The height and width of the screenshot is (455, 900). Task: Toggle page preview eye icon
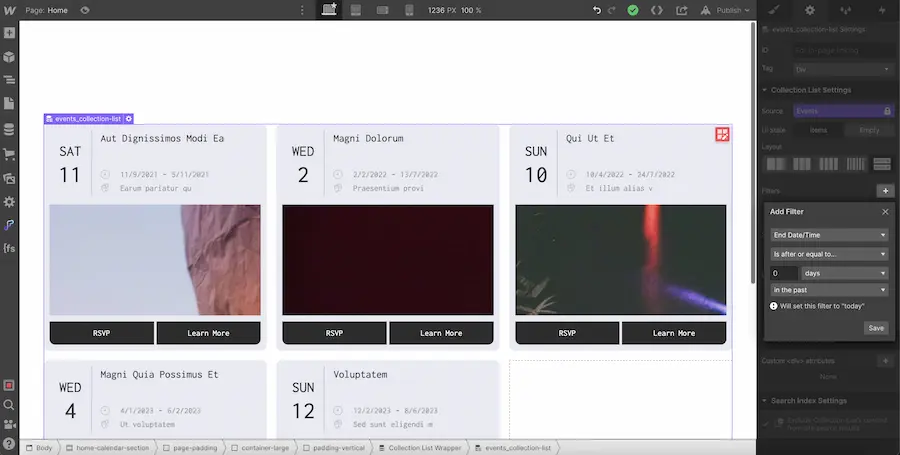coord(85,10)
